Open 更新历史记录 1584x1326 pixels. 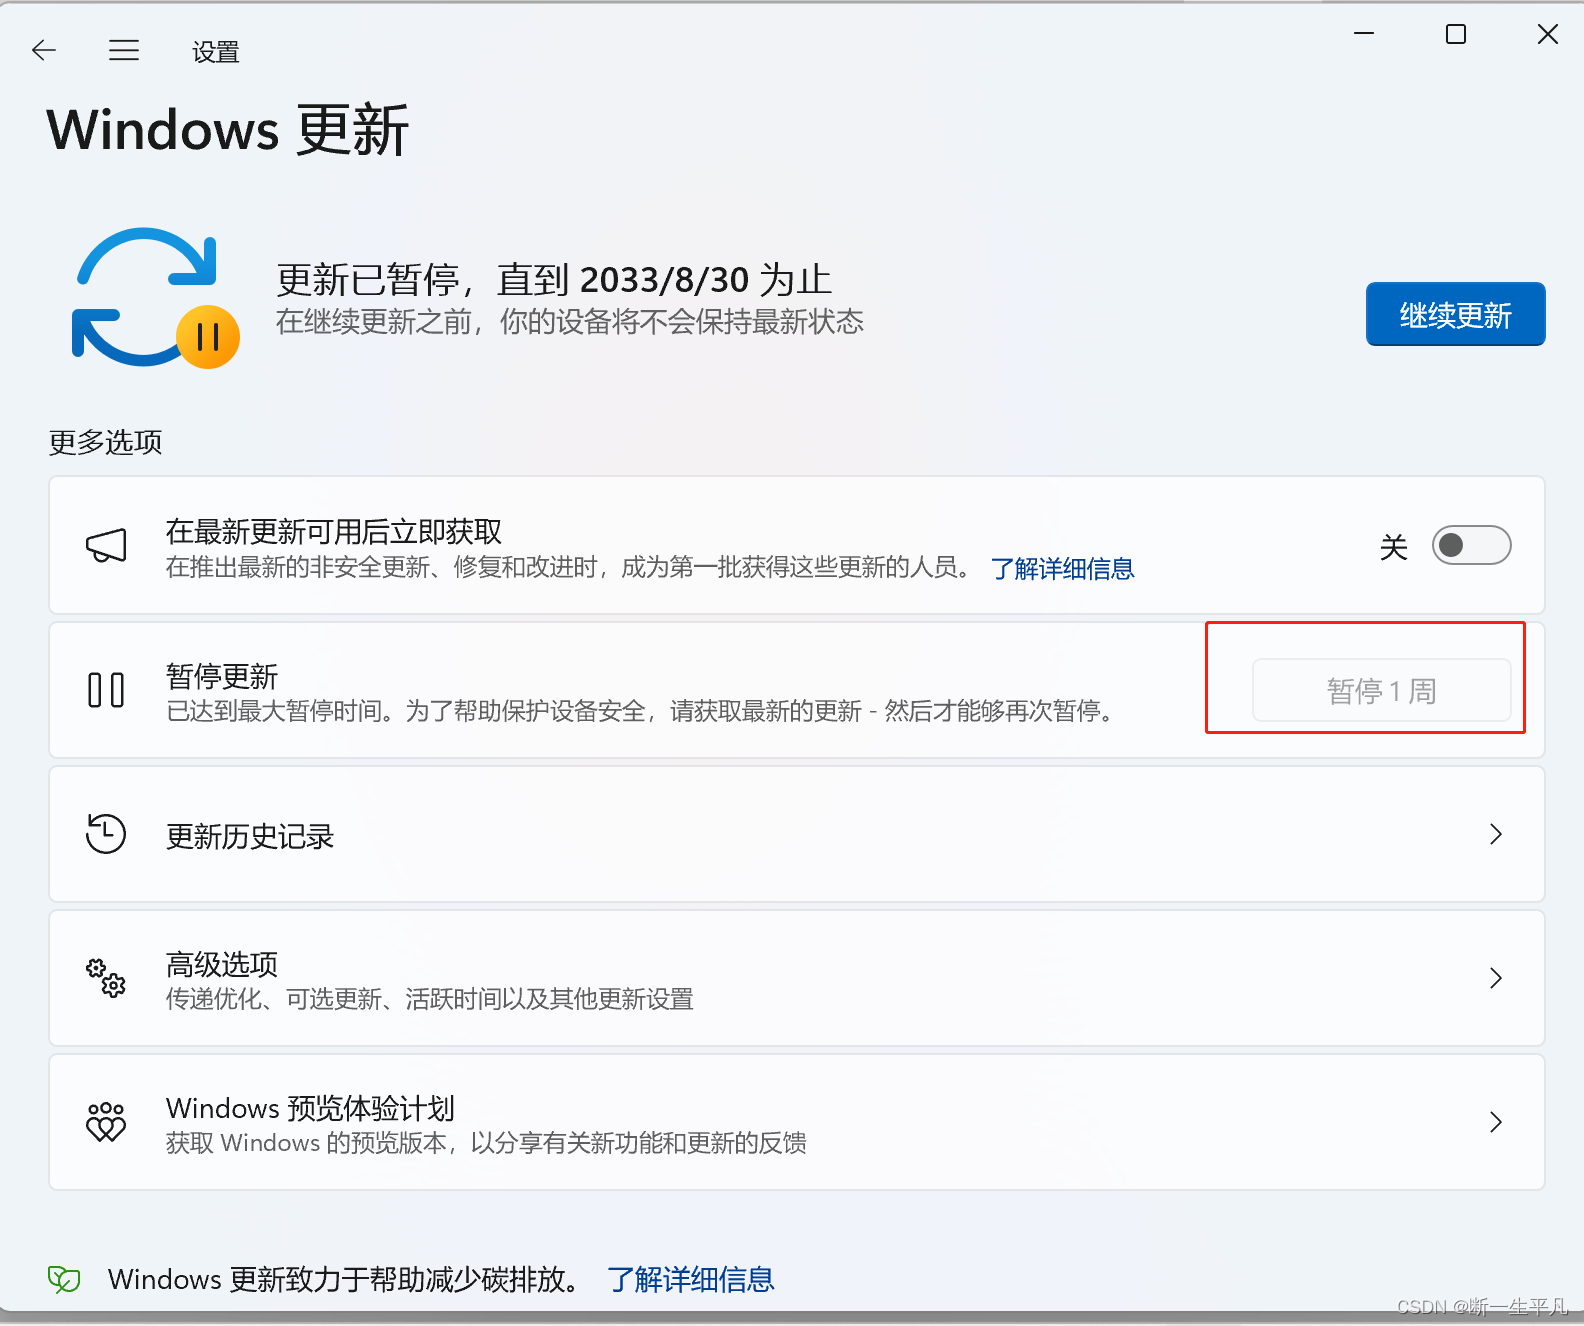pyautogui.click(x=796, y=834)
